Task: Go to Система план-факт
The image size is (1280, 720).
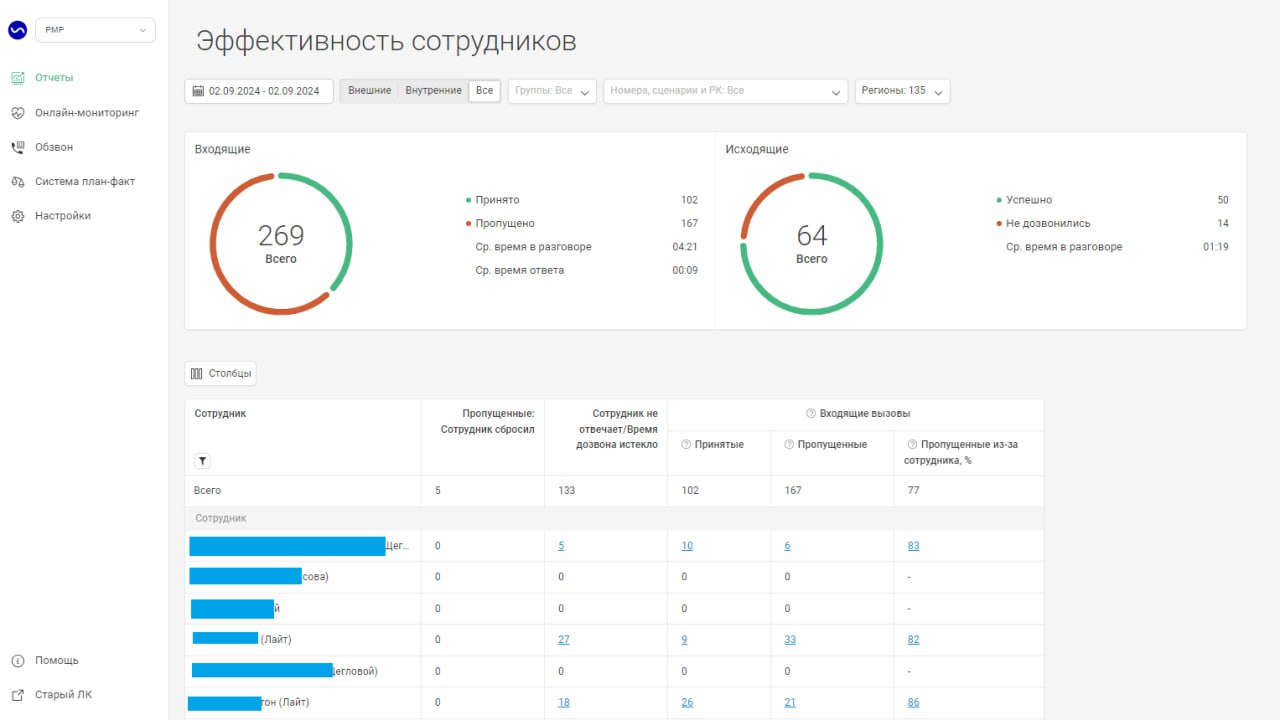Action: (x=84, y=182)
